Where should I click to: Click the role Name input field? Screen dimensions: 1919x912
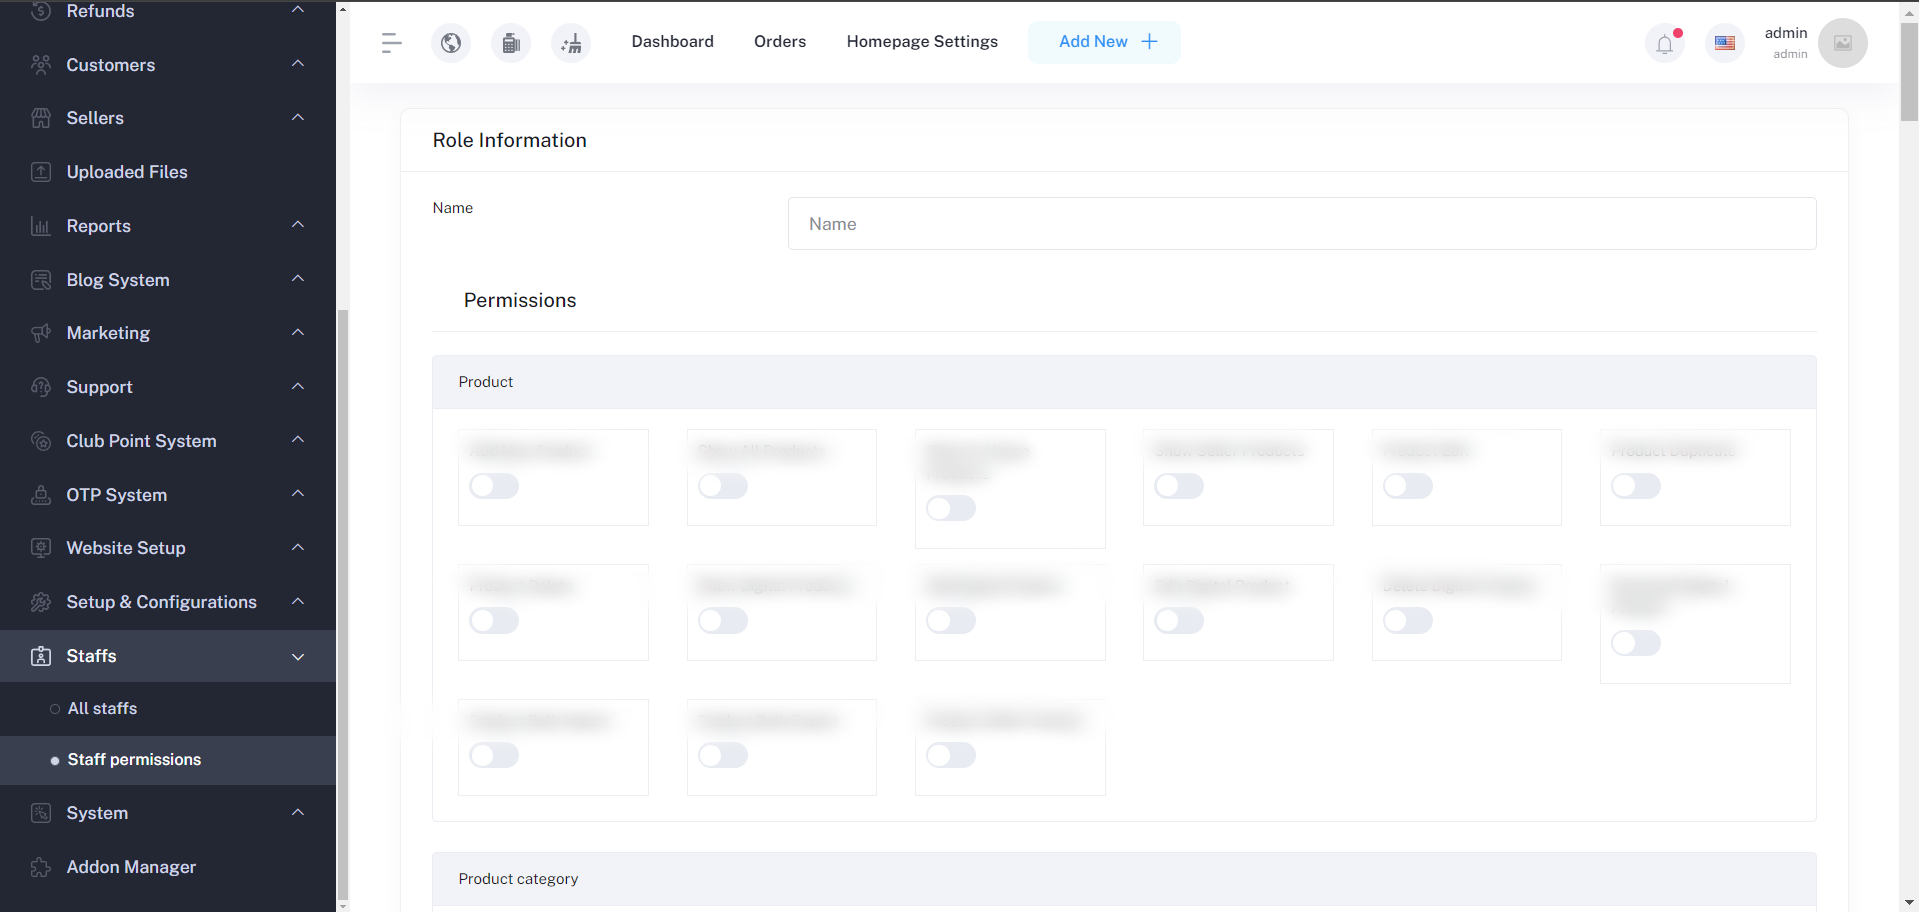tap(1301, 224)
